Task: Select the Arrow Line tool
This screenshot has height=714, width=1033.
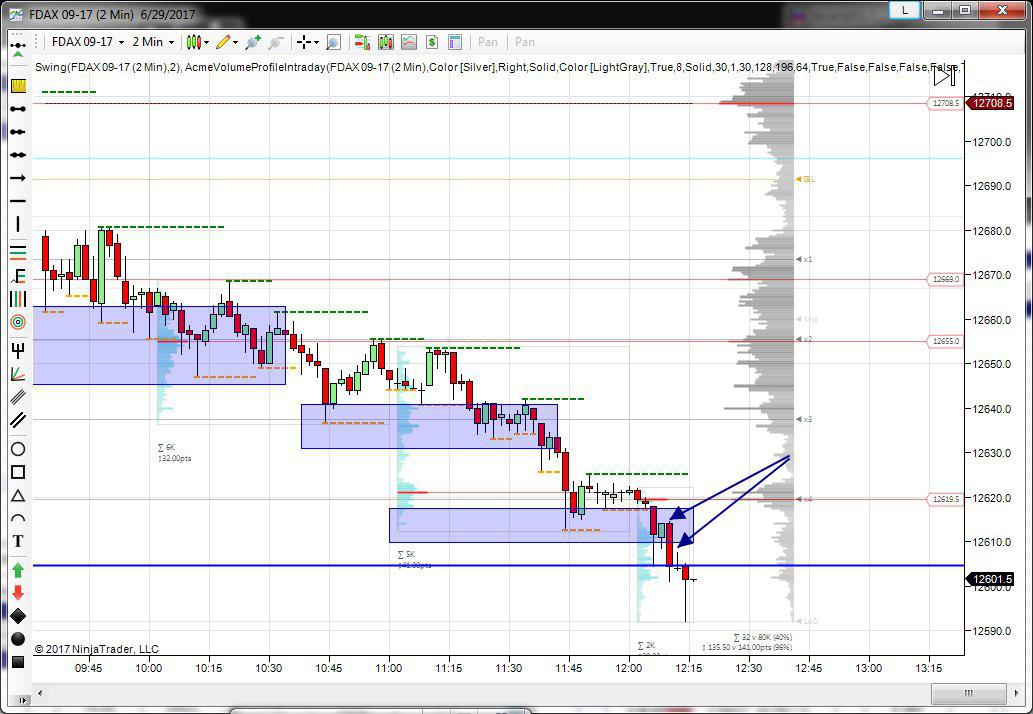Action: (x=18, y=178)
